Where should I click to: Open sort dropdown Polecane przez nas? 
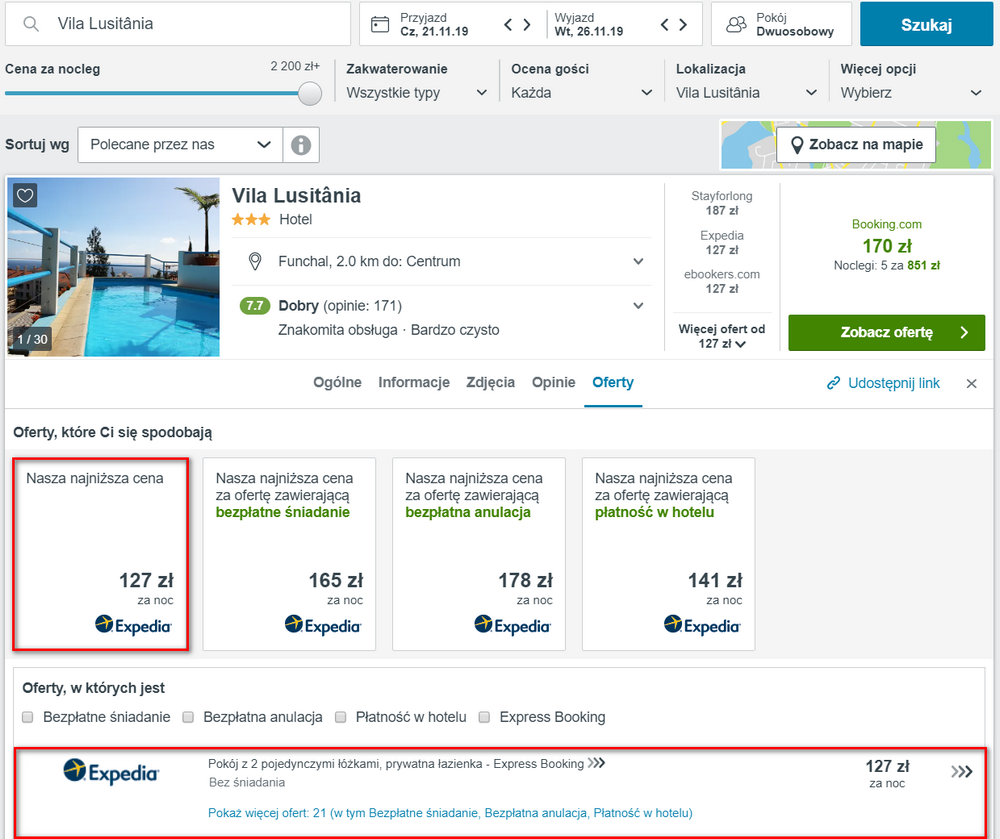point(180,145)
